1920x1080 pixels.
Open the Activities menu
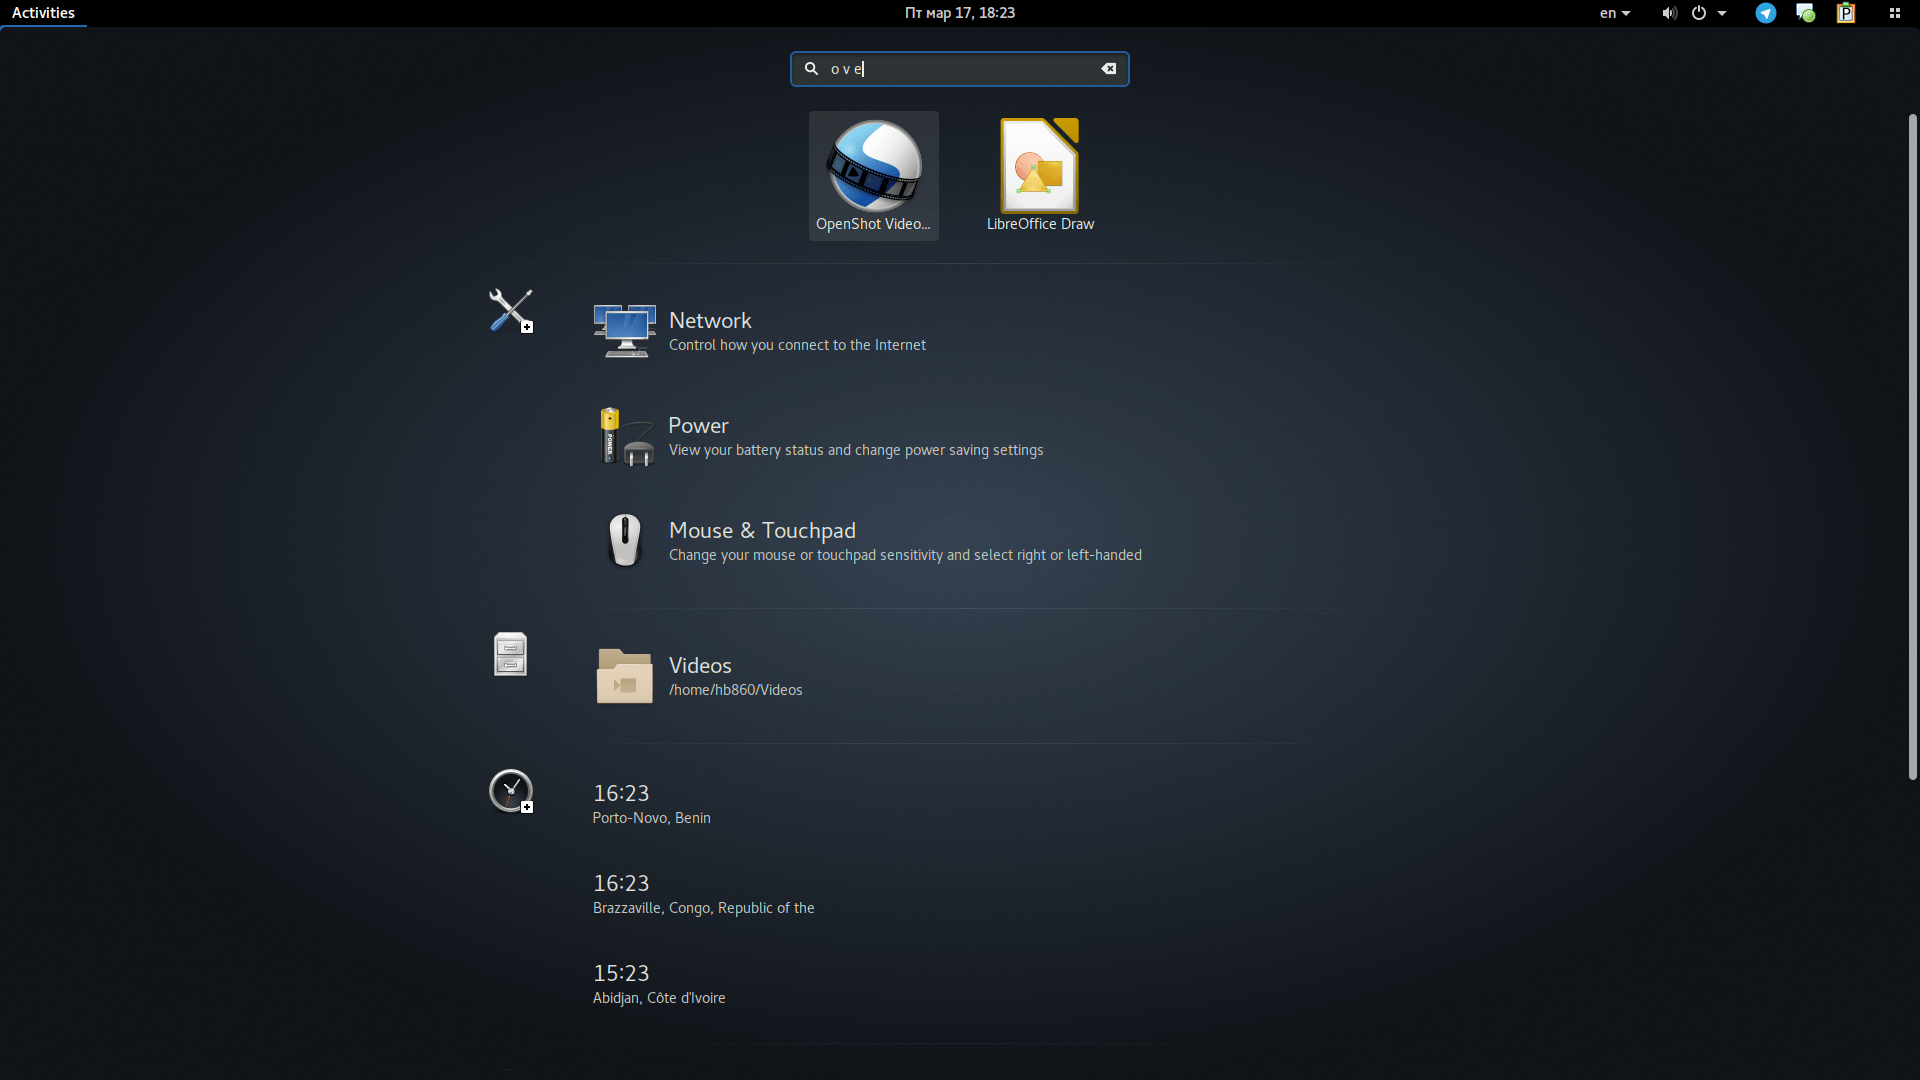(43, 13)
